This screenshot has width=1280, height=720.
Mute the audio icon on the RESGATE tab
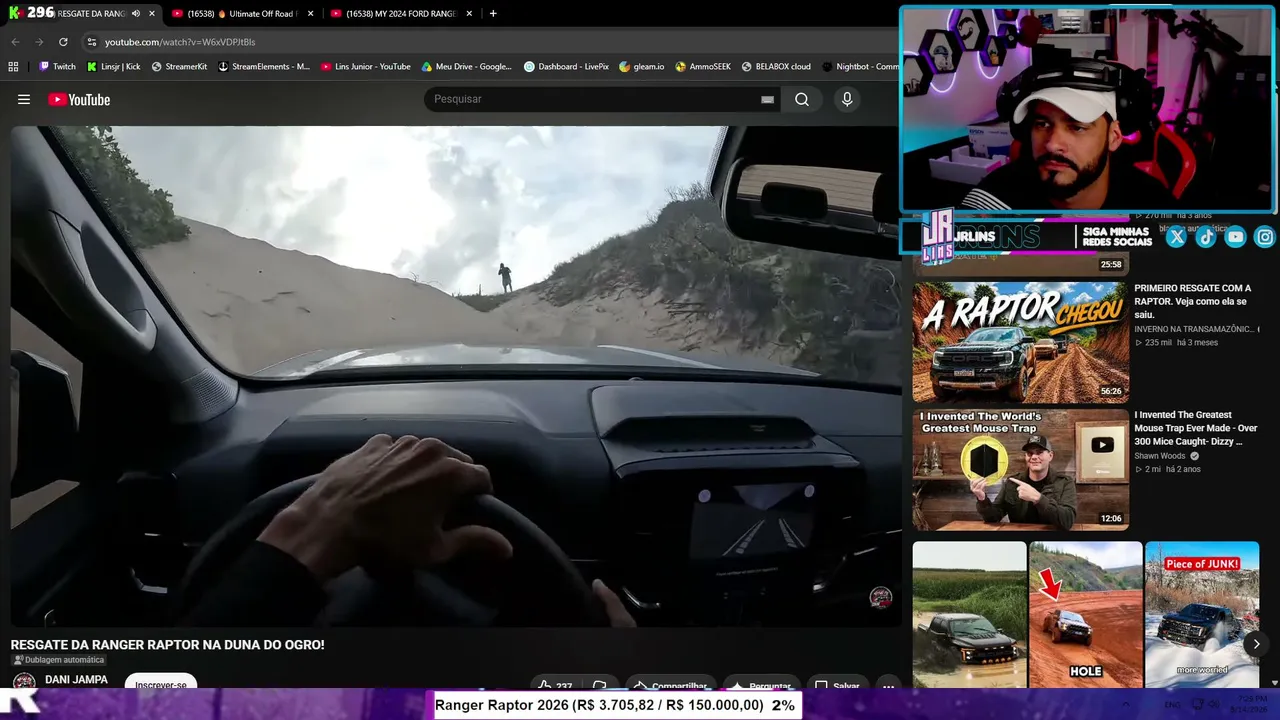135,14
